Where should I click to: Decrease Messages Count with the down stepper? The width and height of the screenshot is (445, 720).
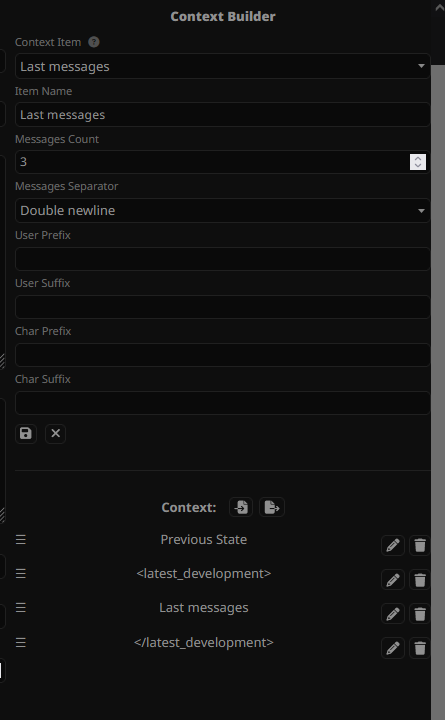click(x=418, y=166)
